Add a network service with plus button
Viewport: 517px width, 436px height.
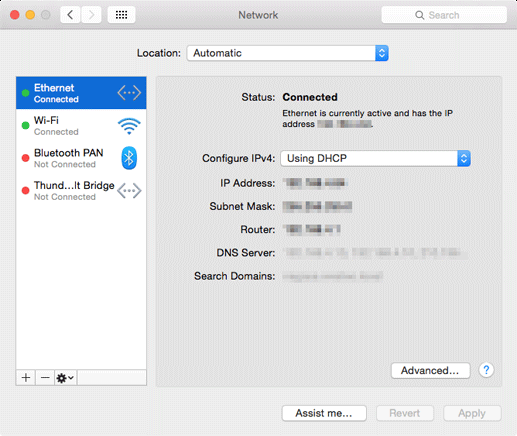click(x=26, y=378)
